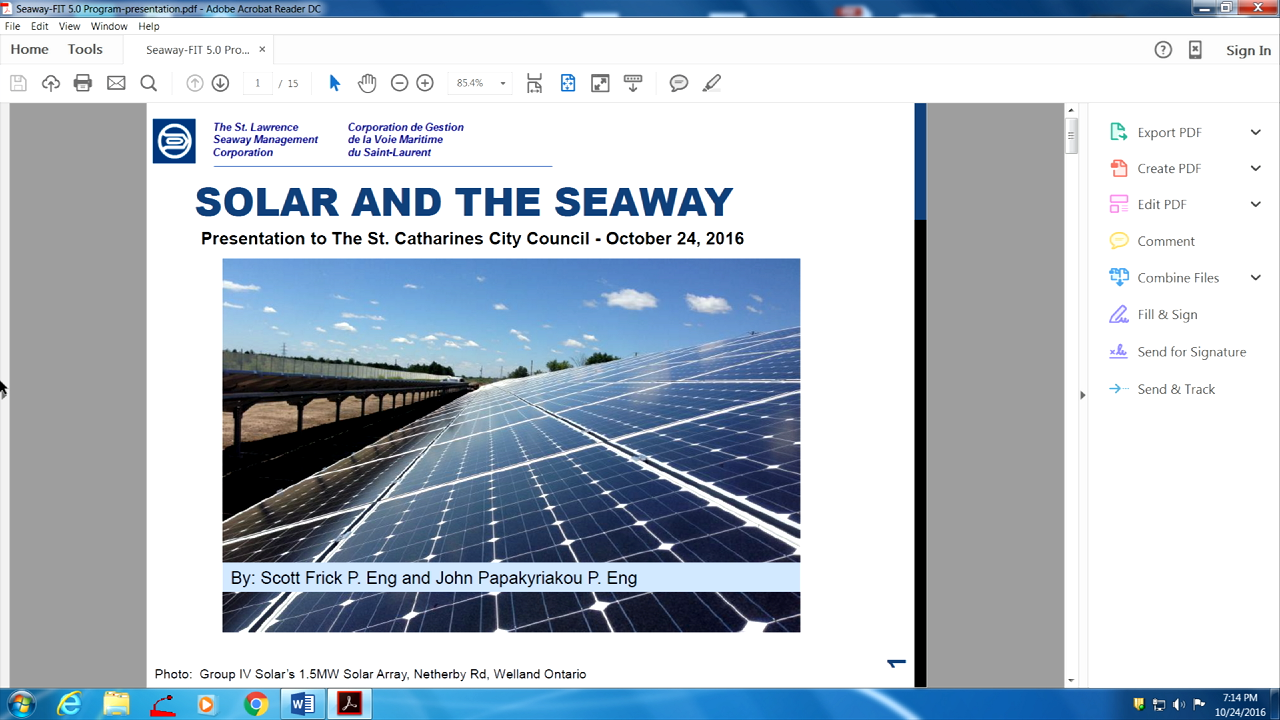Click the mobile link icon near Sign In
This screenshot has width=1280, height=720.
(1195, 50)
